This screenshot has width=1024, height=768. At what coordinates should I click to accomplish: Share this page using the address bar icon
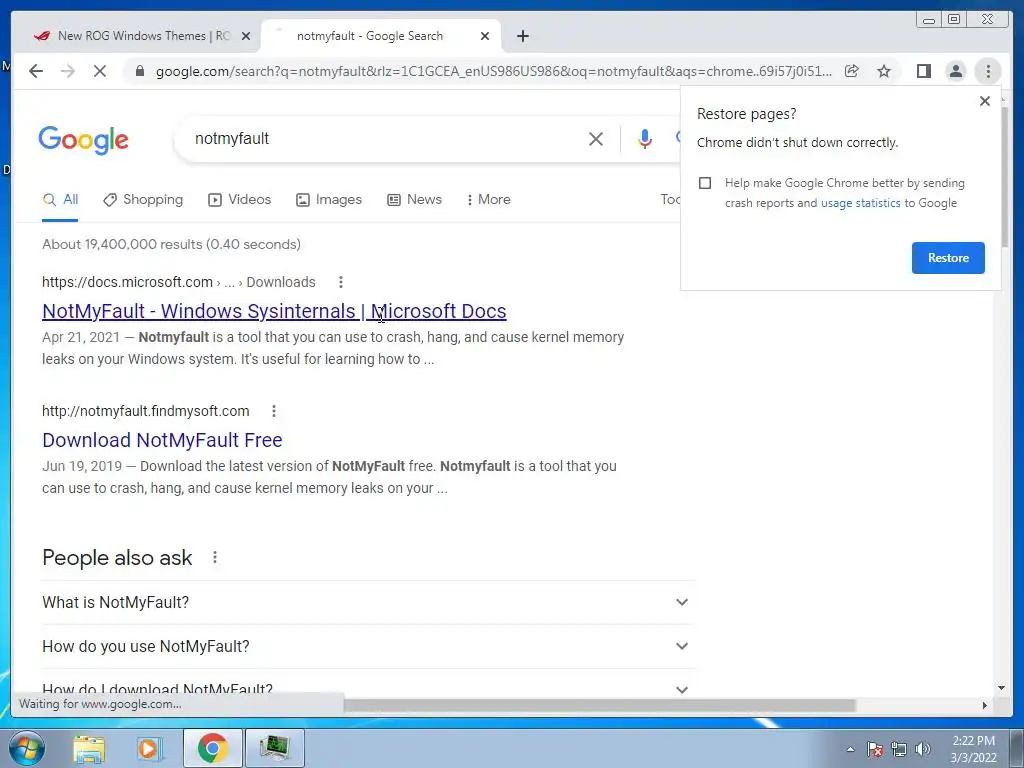point(852,71)
